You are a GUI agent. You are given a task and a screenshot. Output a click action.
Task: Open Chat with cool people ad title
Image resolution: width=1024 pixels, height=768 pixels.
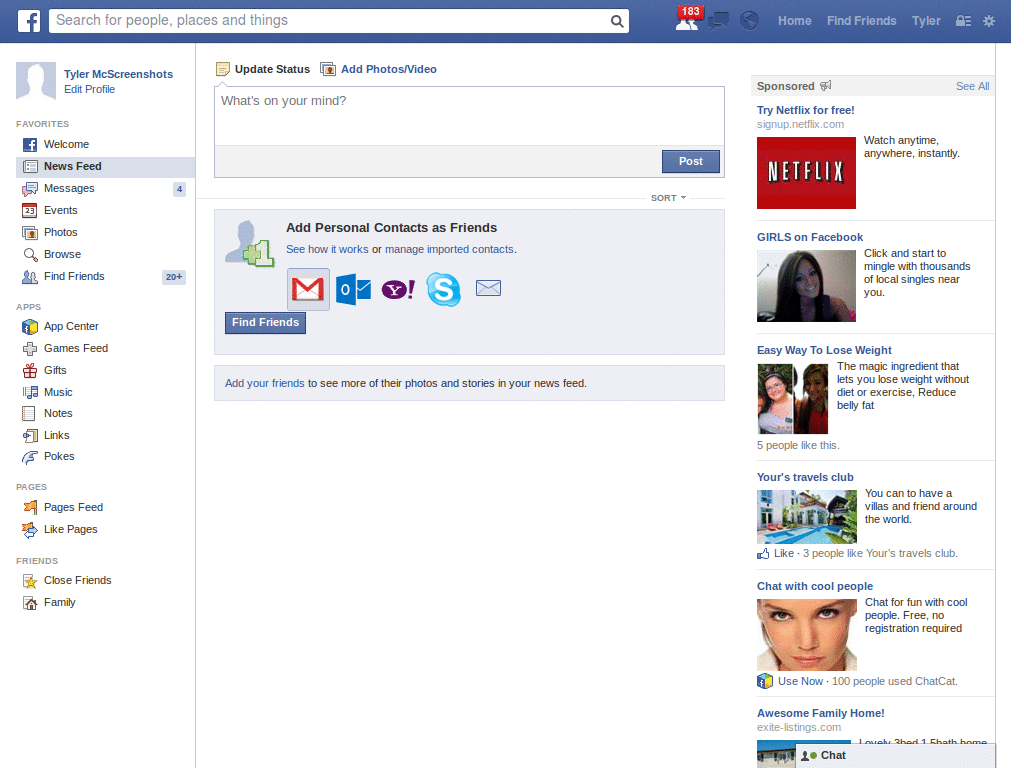814,586
